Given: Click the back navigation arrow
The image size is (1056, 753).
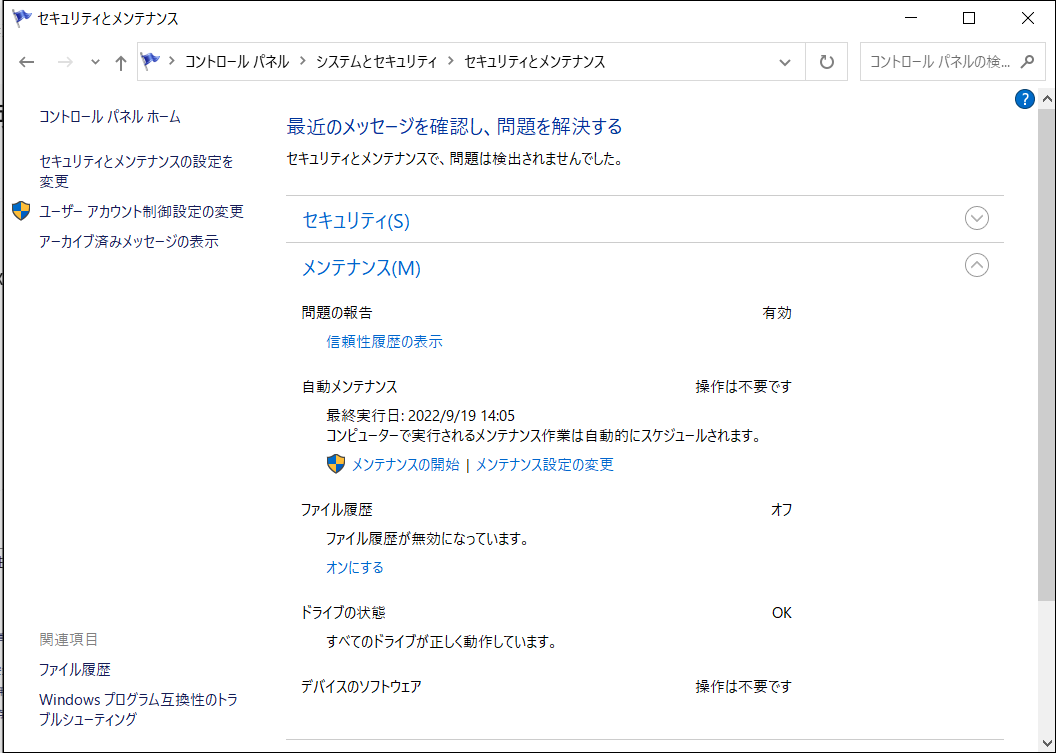Looking at the screenshot, I should click(27, 62).
